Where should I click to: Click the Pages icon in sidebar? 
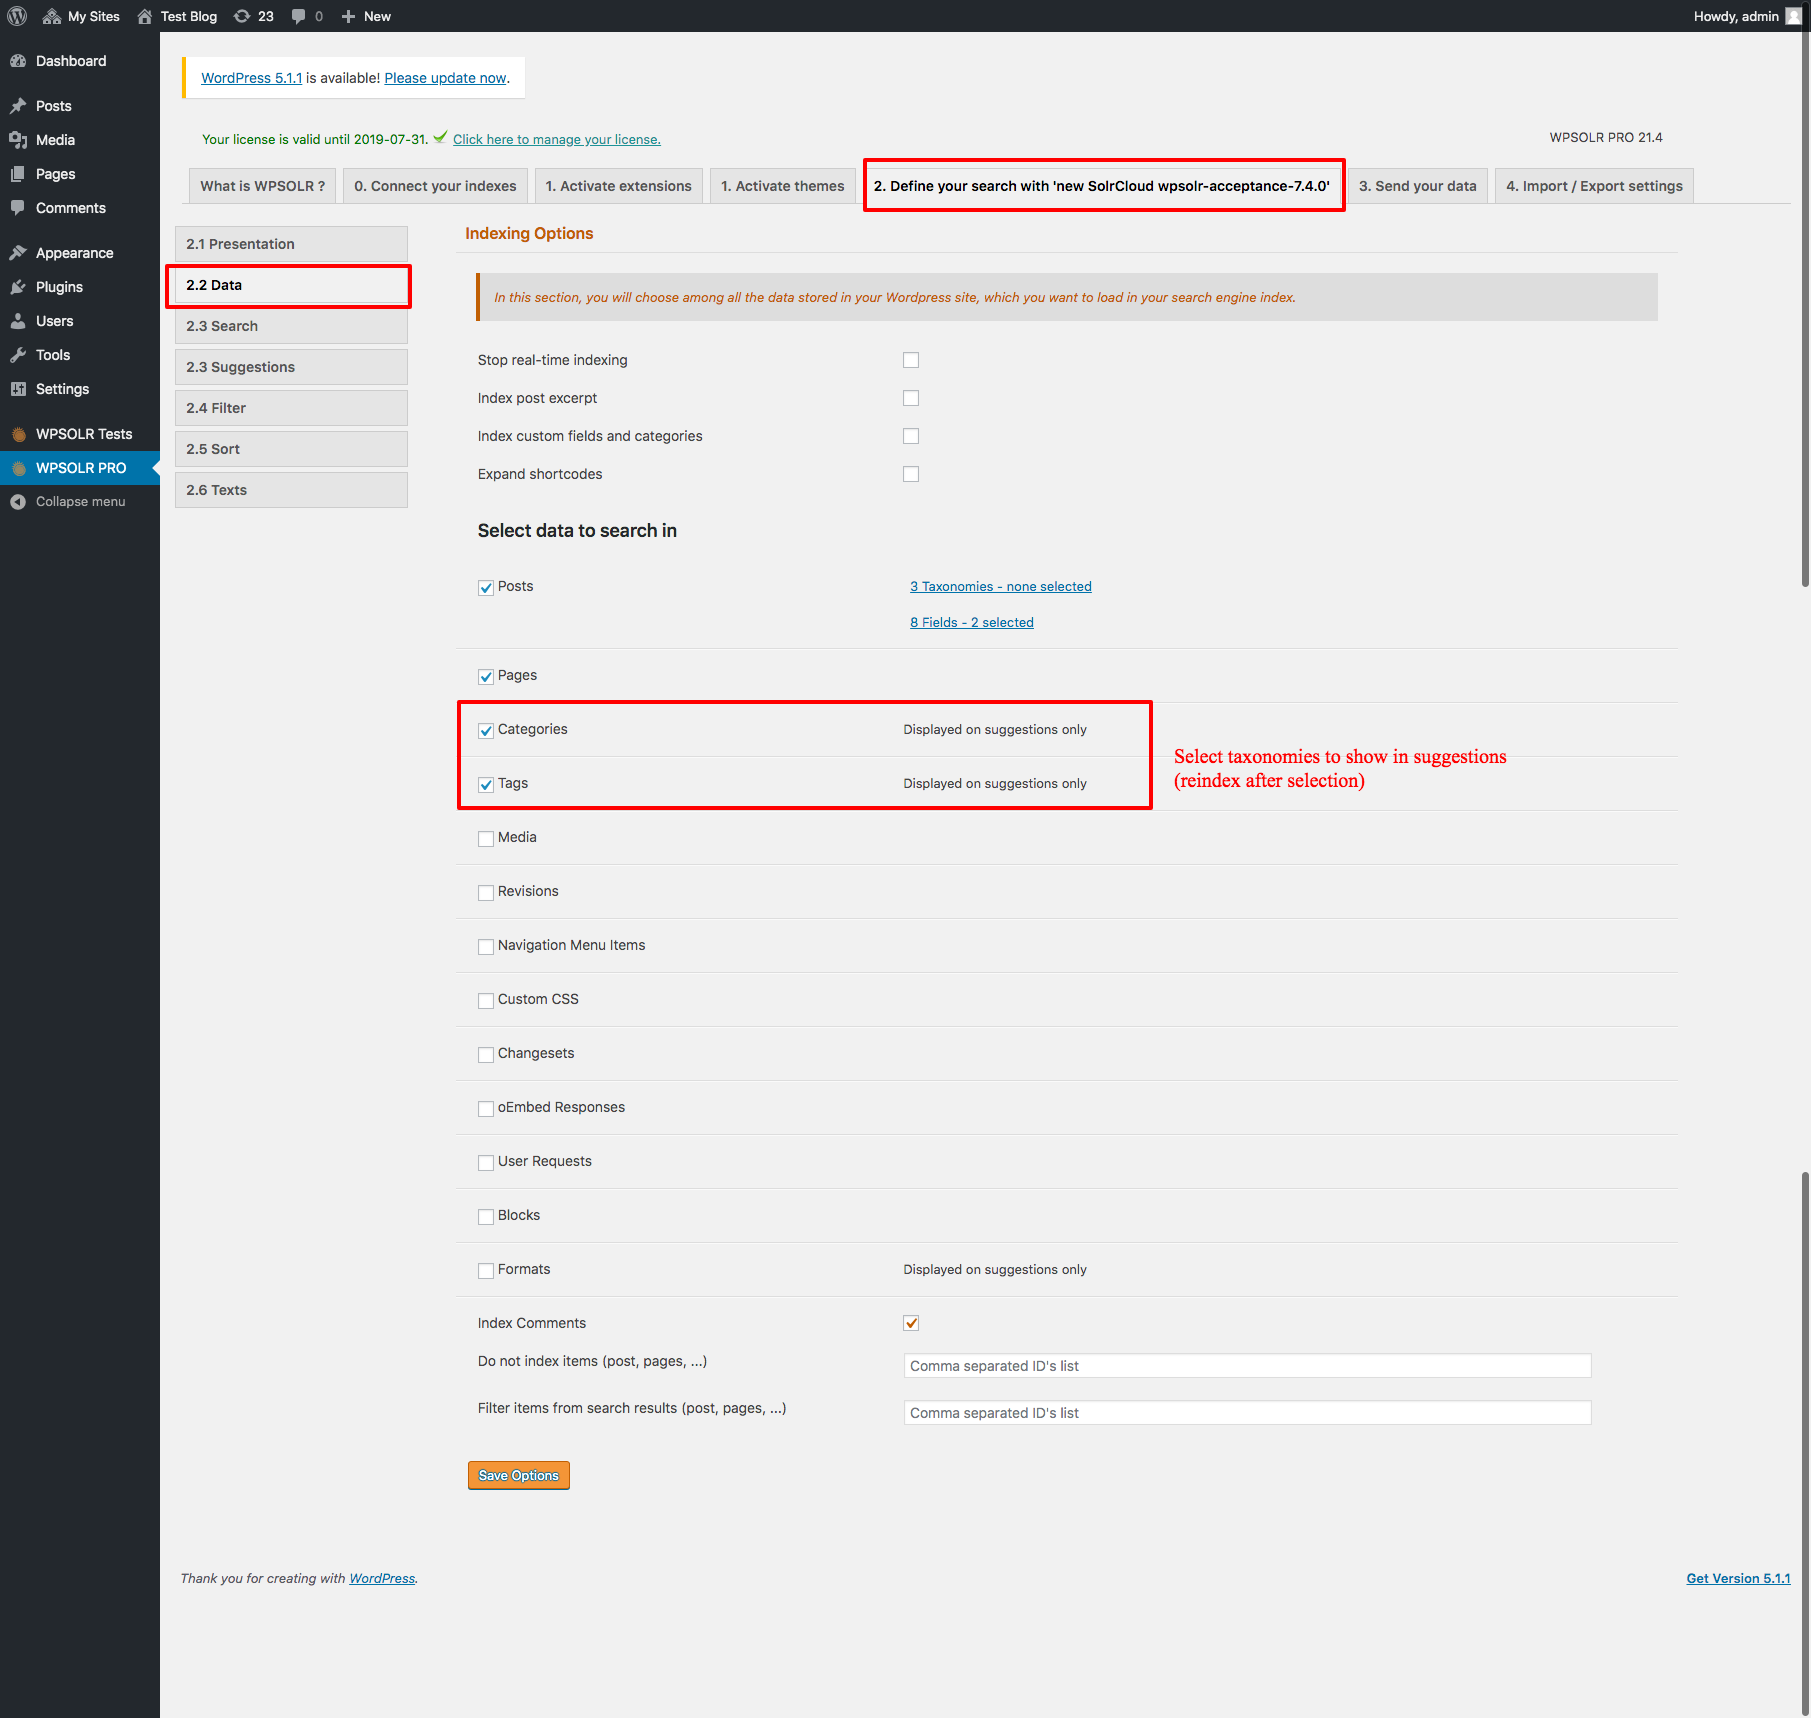pos(18,174)
